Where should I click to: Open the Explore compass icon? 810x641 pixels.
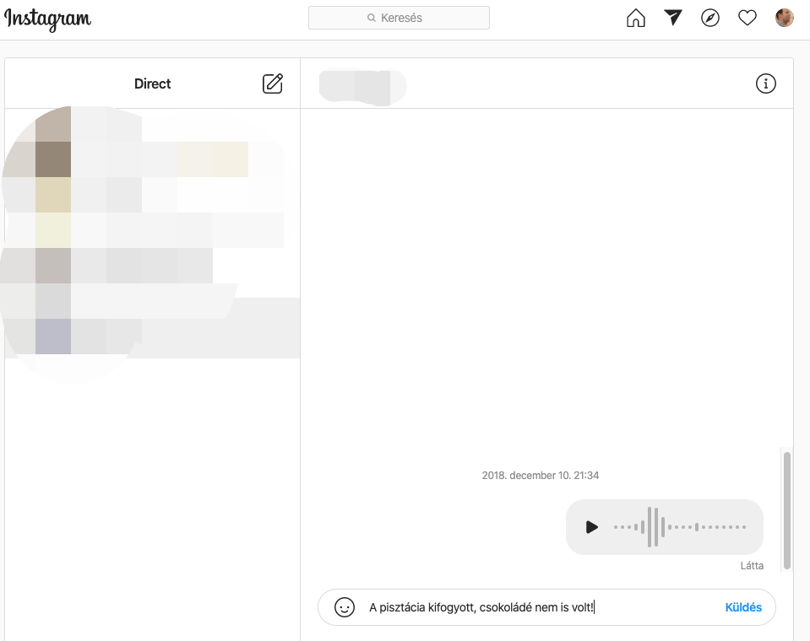pyautogui.click(x=710, y=18)
